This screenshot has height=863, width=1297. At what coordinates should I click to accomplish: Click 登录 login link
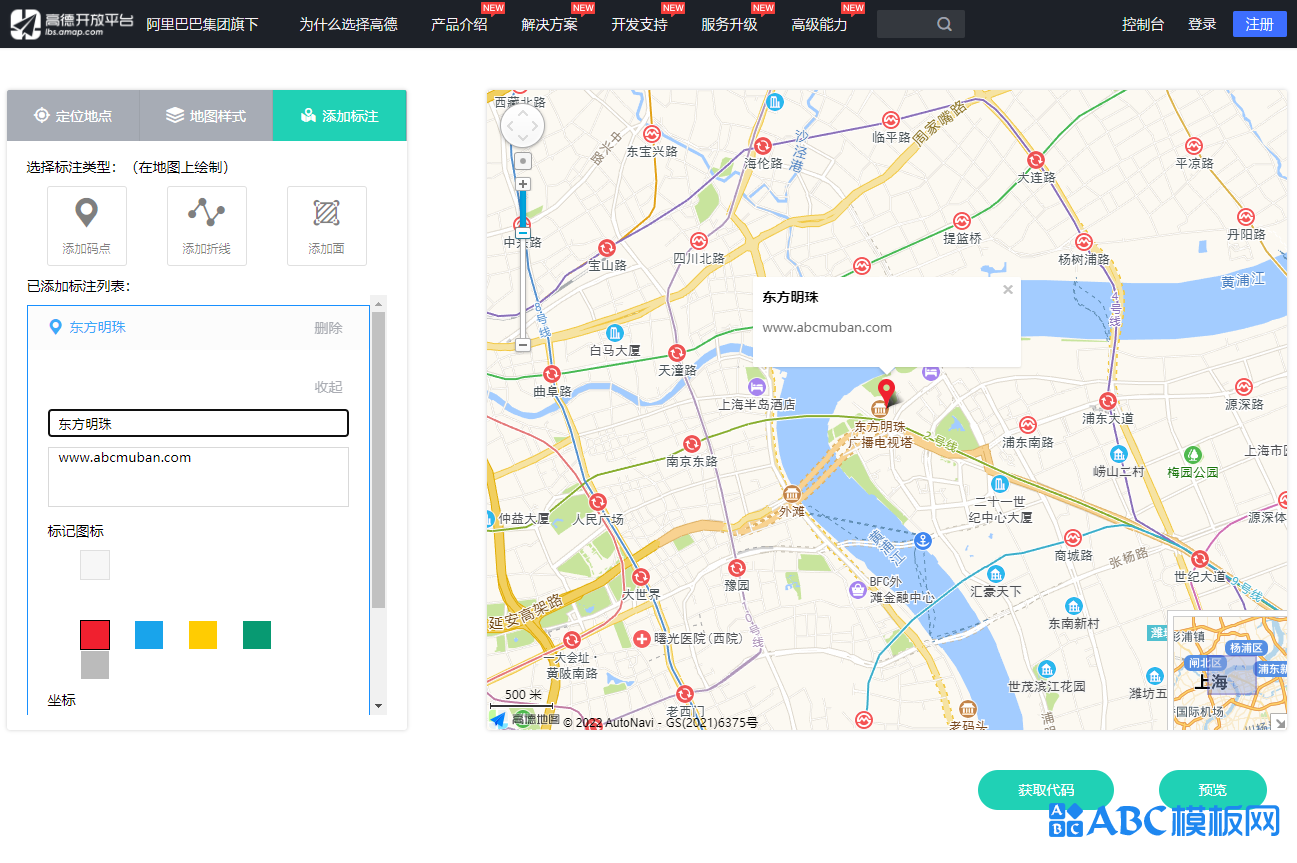pyautogui.click(x=1202, y=24)
